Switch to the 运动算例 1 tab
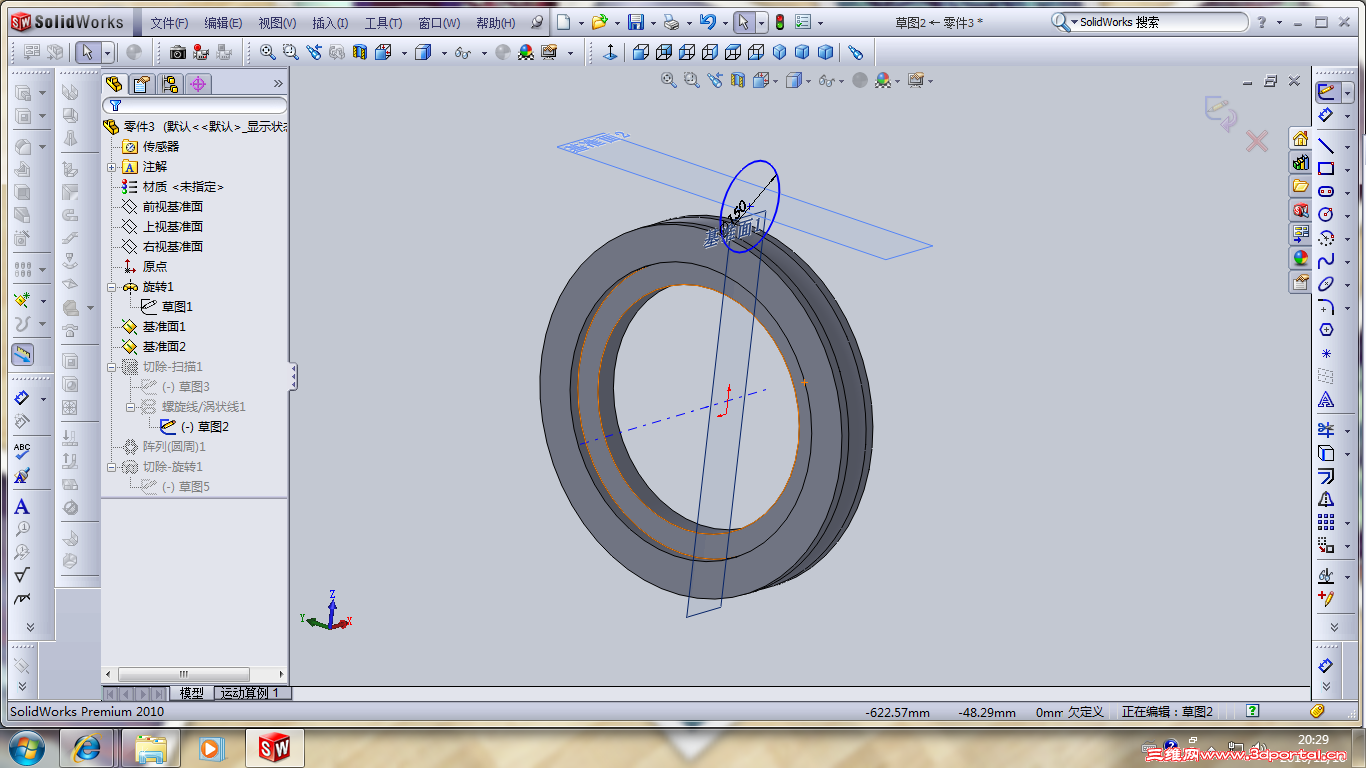This screenshot has width=1366, height=768. (x=253, y=693)
